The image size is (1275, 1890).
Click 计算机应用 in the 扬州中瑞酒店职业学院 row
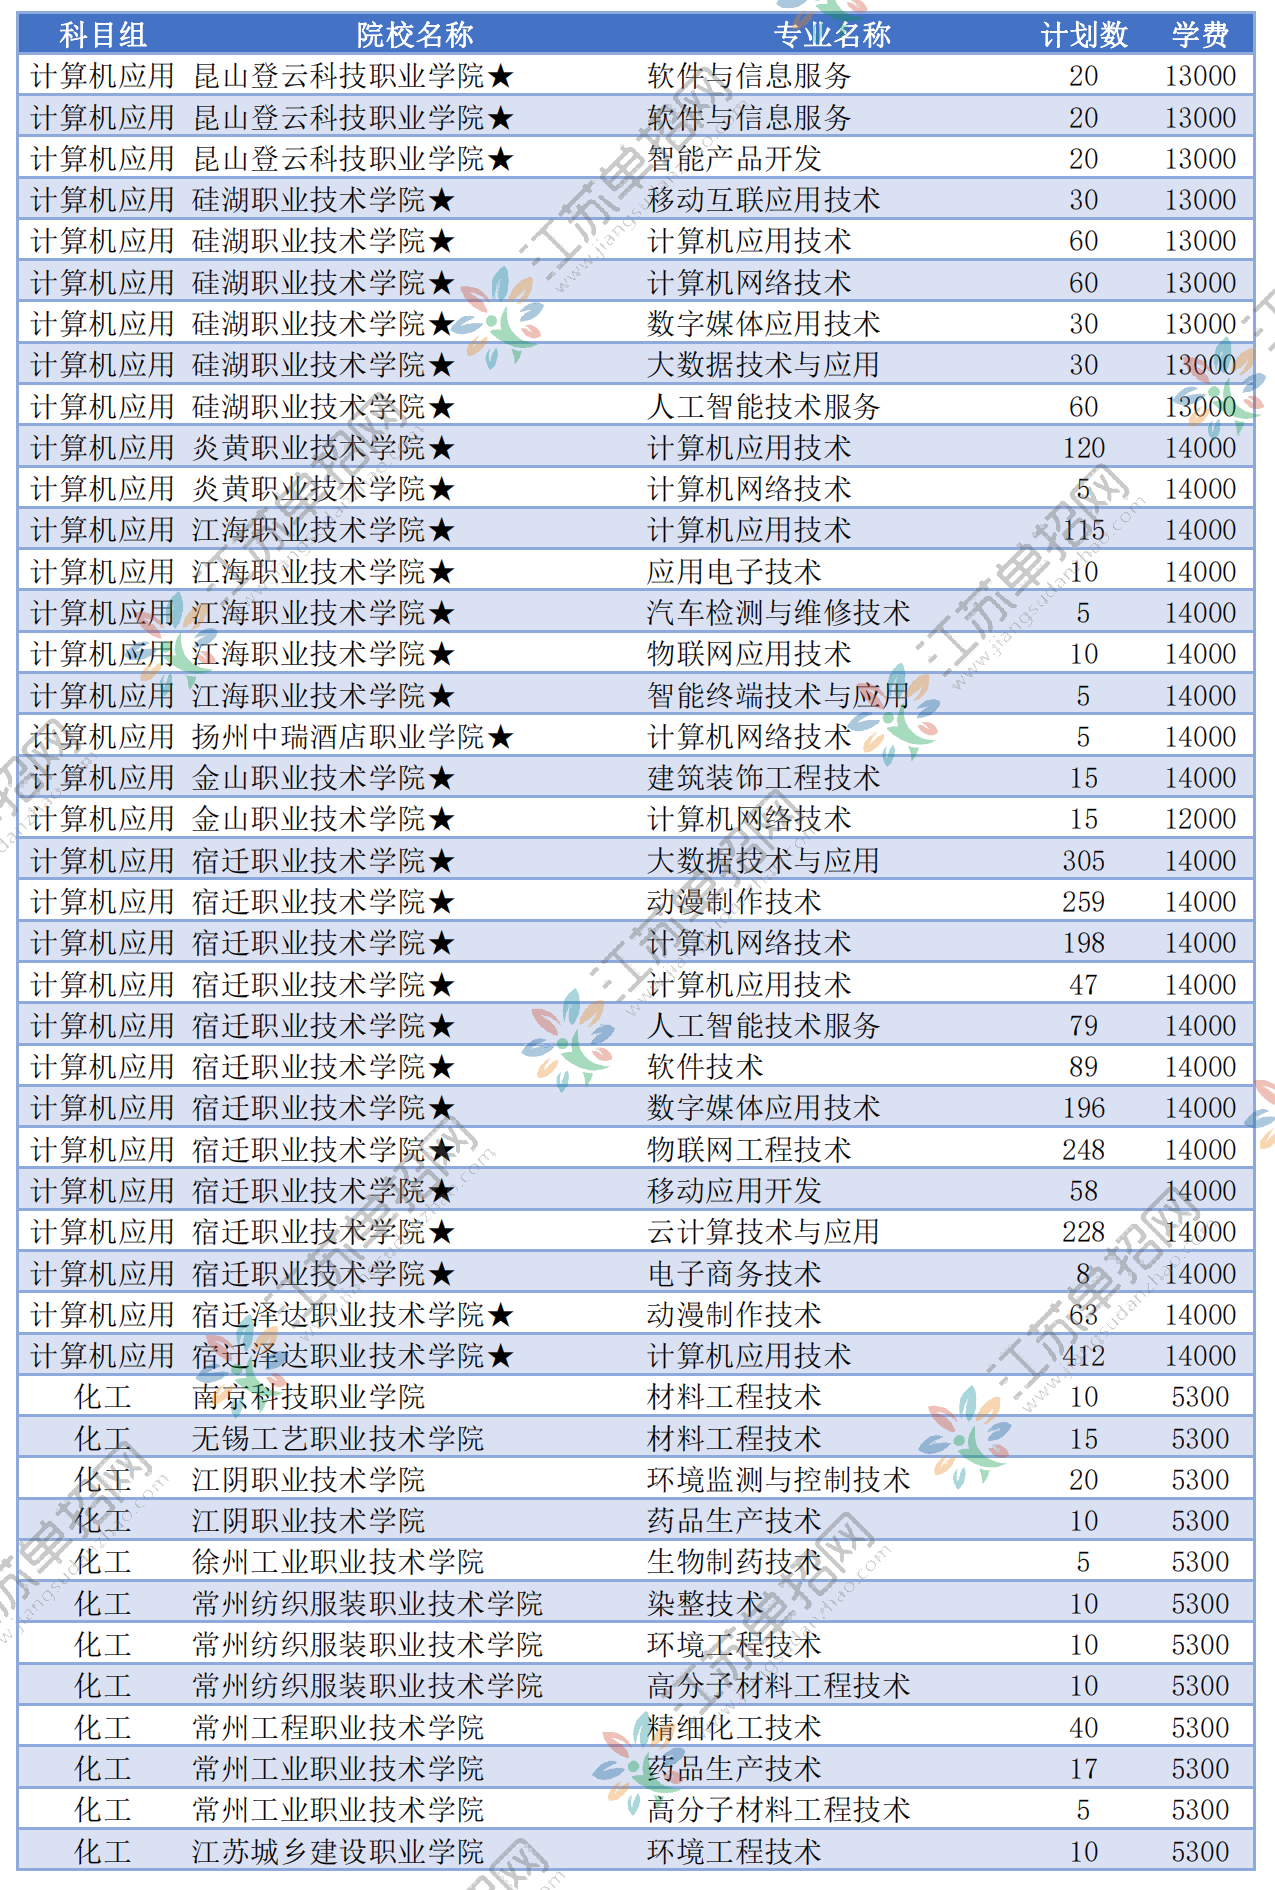pyautogui.click(x=103, y=737)
